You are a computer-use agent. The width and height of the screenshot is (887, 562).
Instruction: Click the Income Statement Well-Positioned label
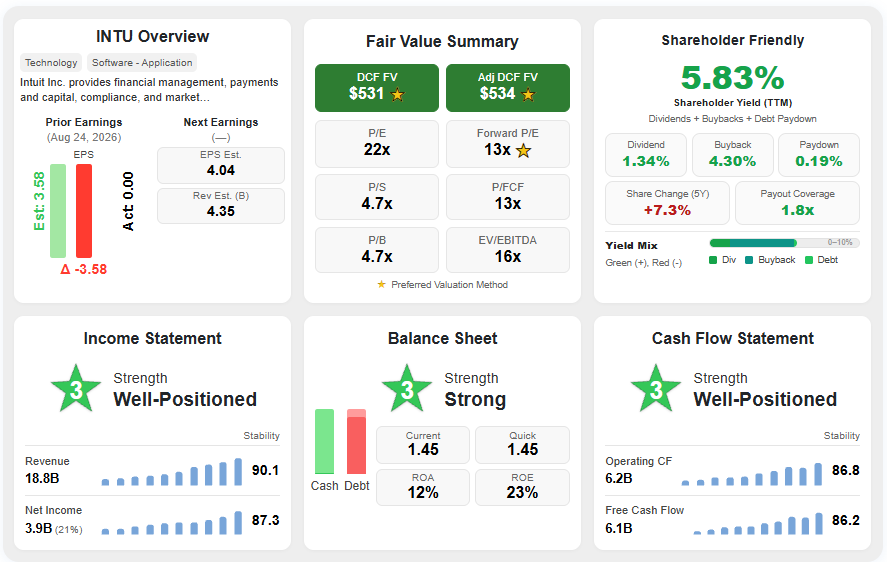pos(185,400)
